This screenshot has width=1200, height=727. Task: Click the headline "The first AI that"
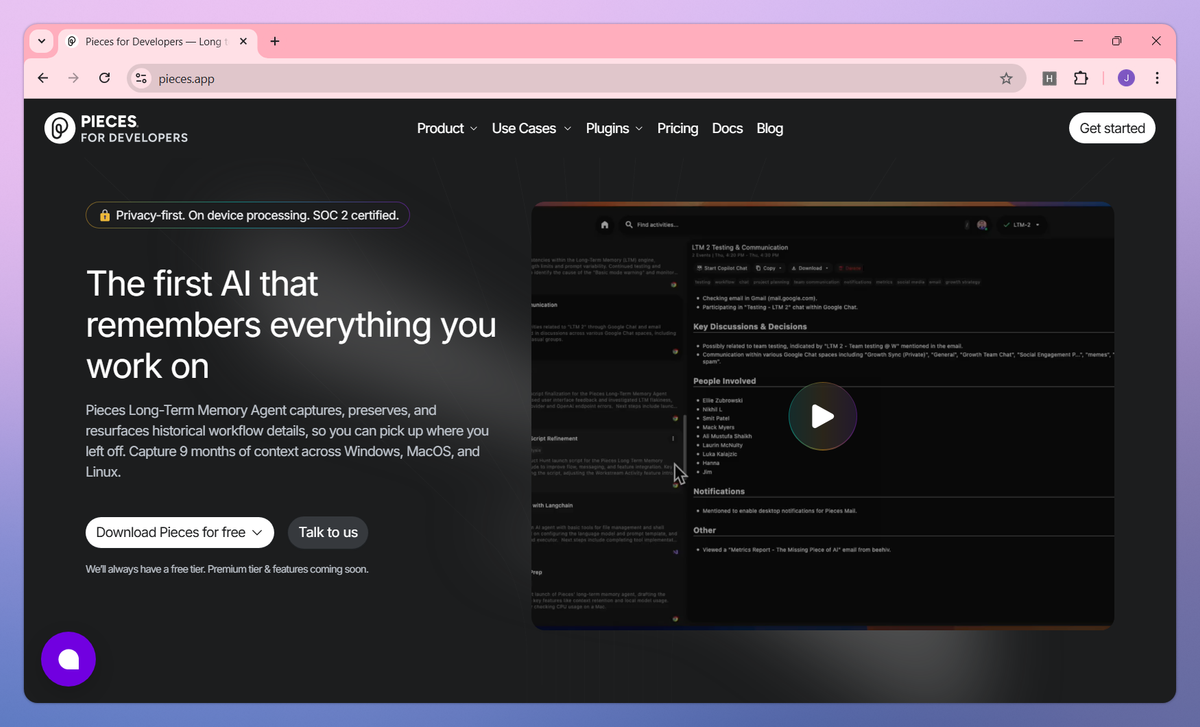(202, 283)
